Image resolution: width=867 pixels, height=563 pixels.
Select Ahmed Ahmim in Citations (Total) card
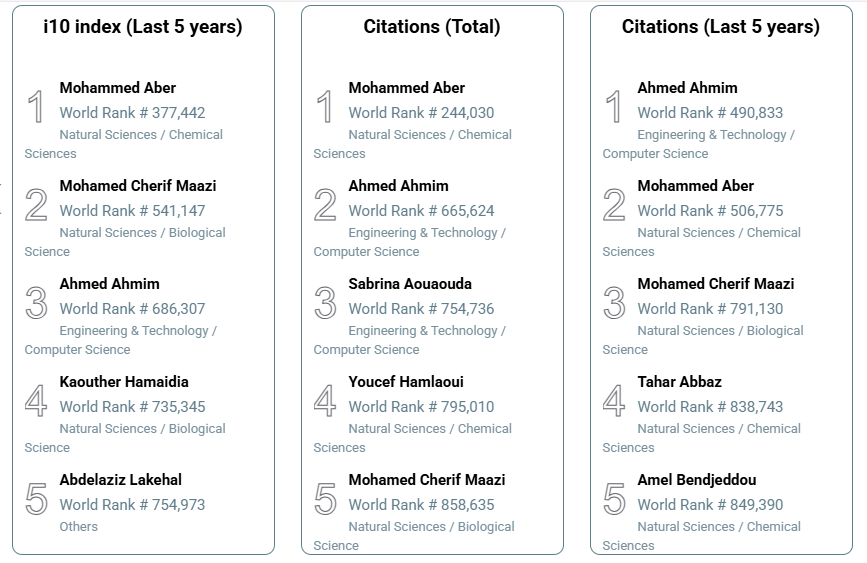(x=398, y=186)
